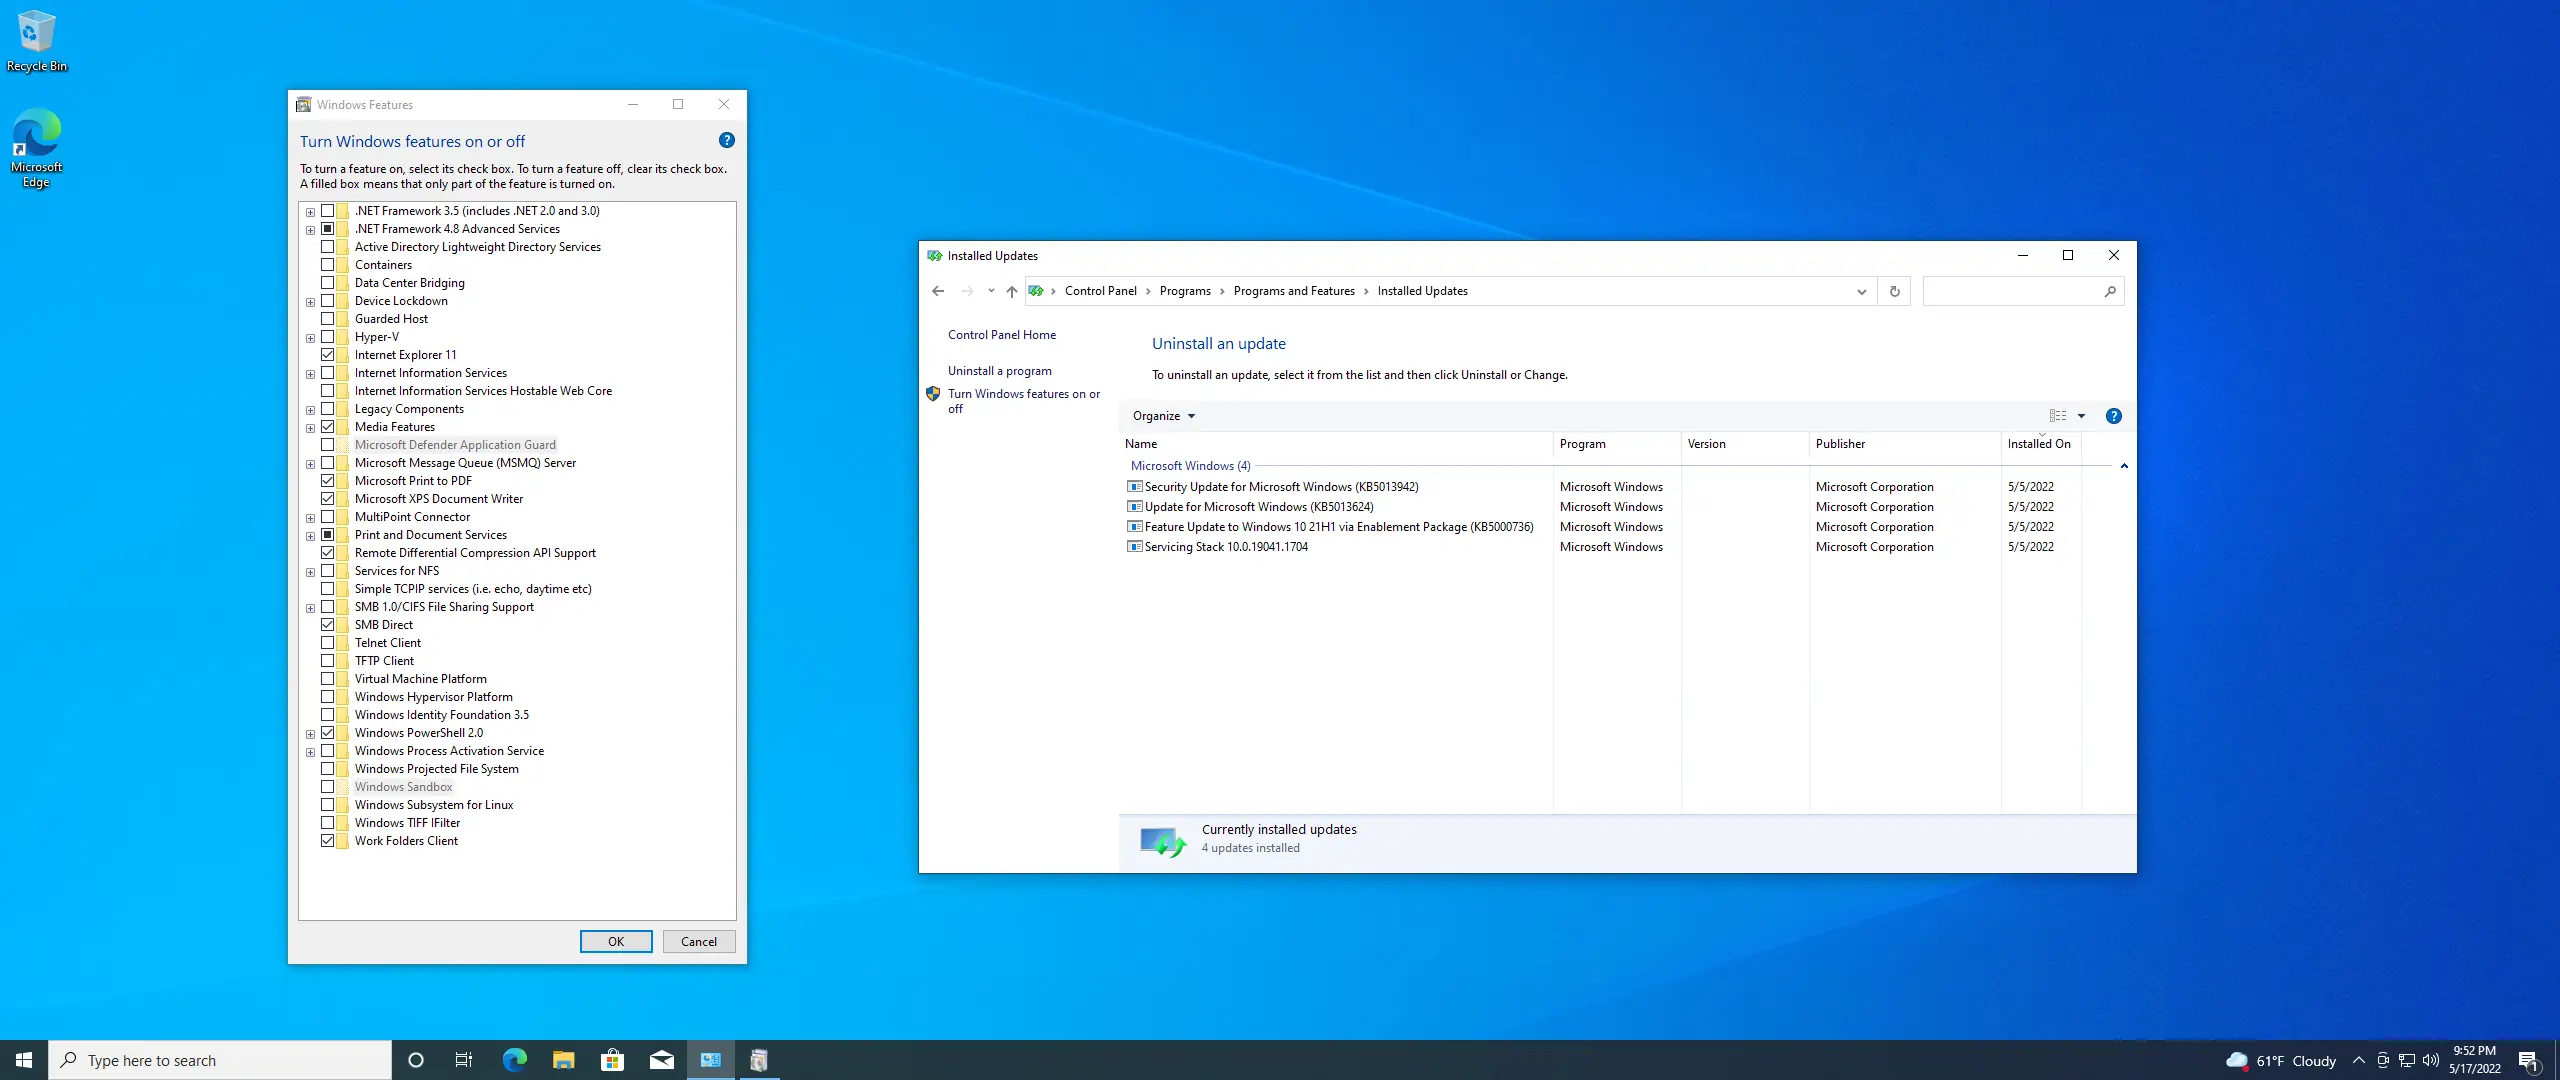
Task: Tick the Windows Subsystem for Linux checkbox
Action: [x=327, y=805]
